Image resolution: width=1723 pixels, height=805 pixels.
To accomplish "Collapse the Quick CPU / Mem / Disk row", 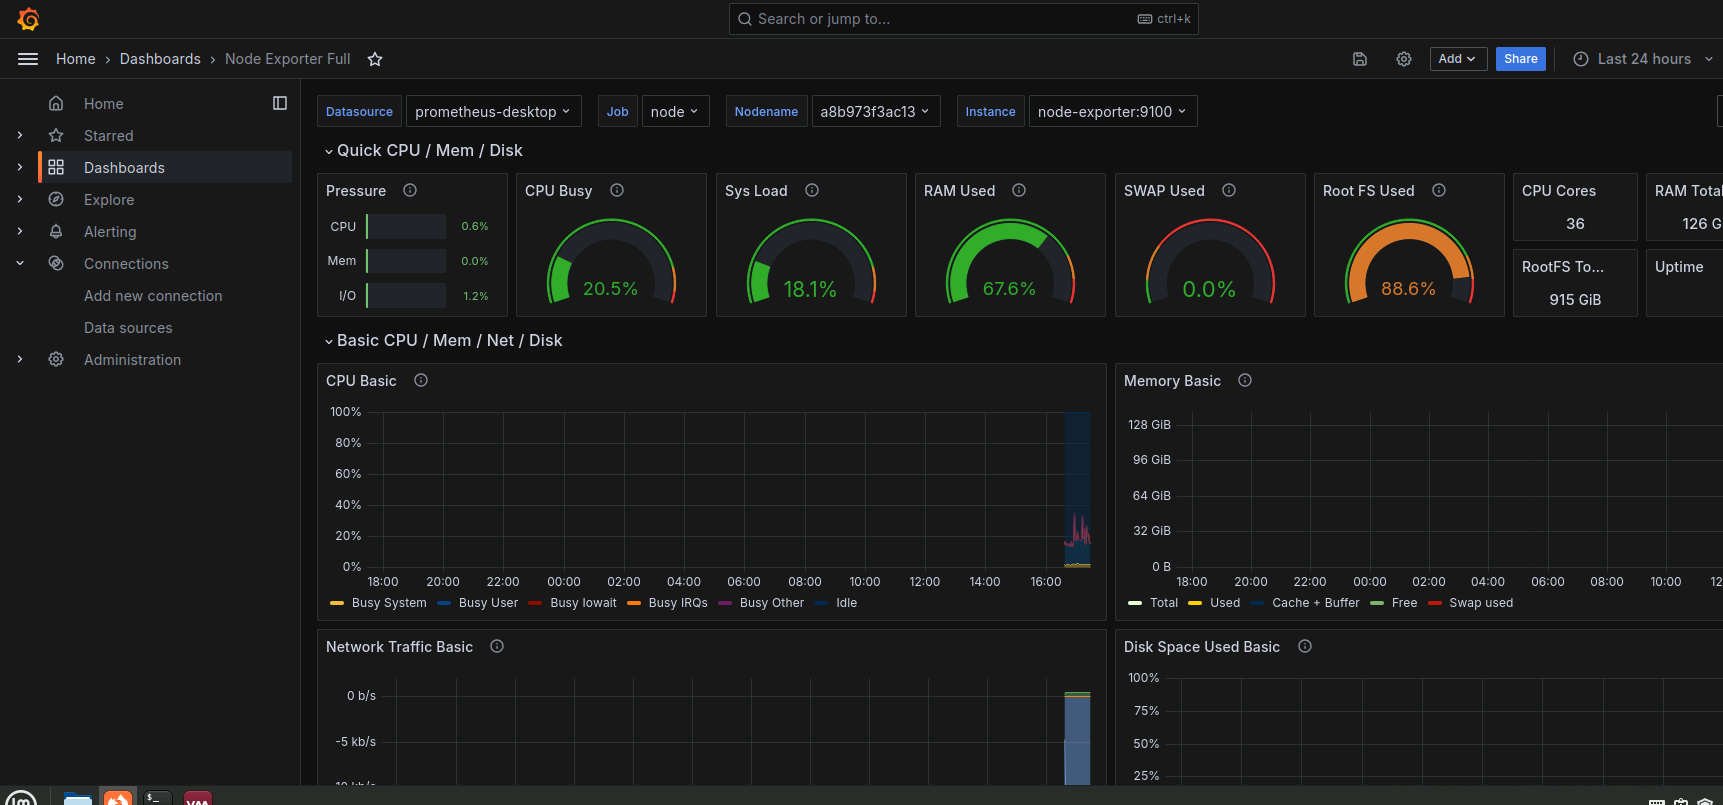I will (429, 150).
